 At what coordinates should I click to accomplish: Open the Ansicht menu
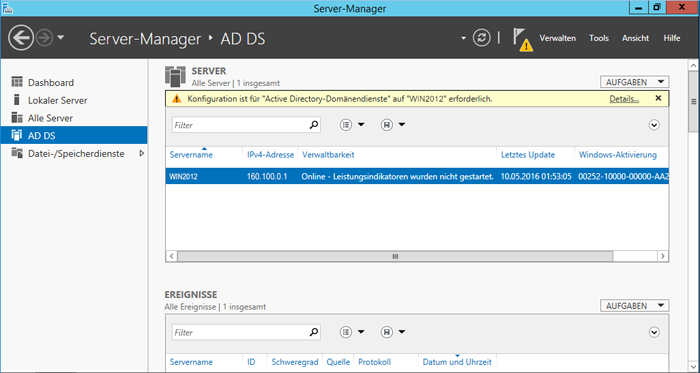[635, 38]
